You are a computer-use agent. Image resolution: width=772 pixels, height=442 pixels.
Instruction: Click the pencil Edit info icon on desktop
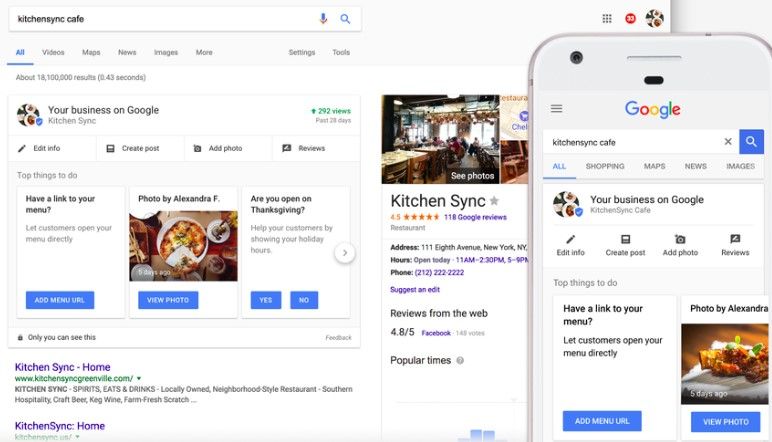(x=22, y=148)
